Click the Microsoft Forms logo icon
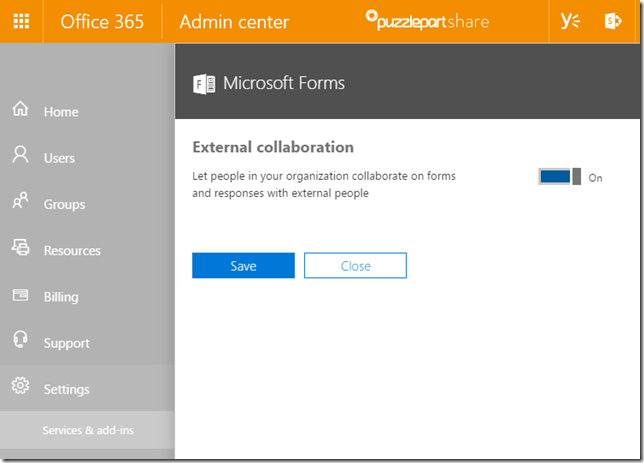This screenshot has width=644, height=463. (x=204, y=84)
